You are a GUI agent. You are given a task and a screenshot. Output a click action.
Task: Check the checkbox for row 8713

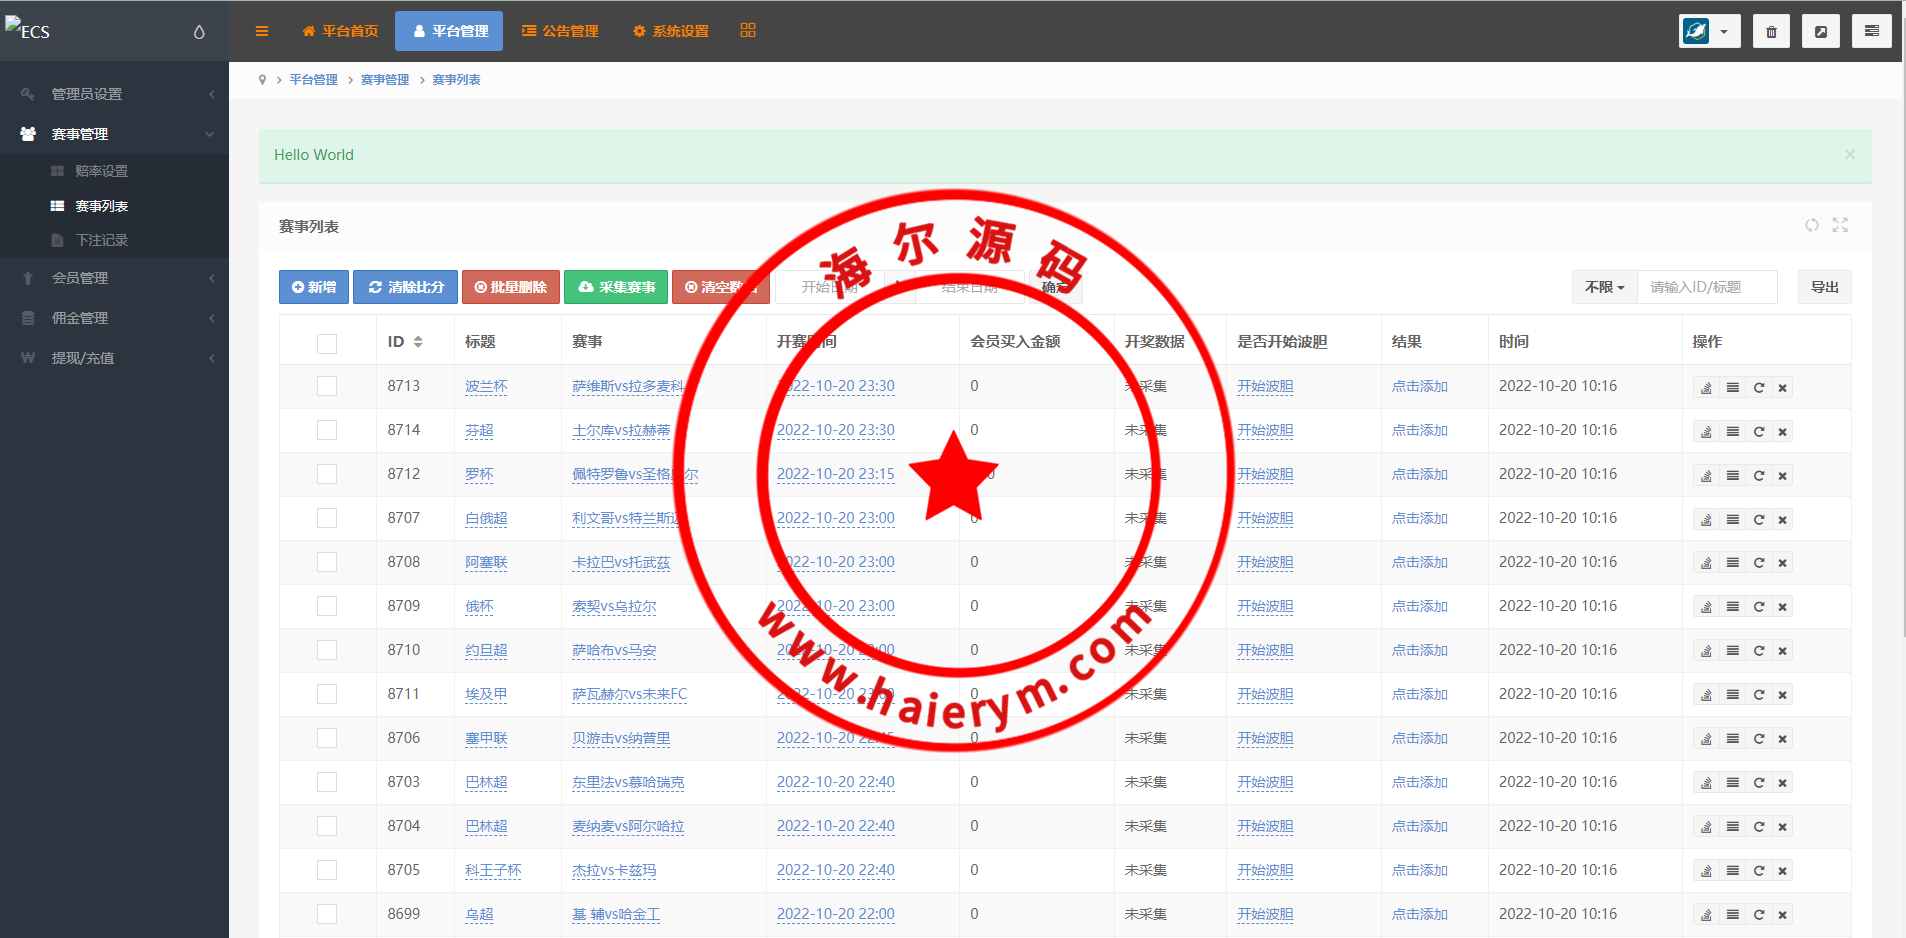(x=327, y=387)
